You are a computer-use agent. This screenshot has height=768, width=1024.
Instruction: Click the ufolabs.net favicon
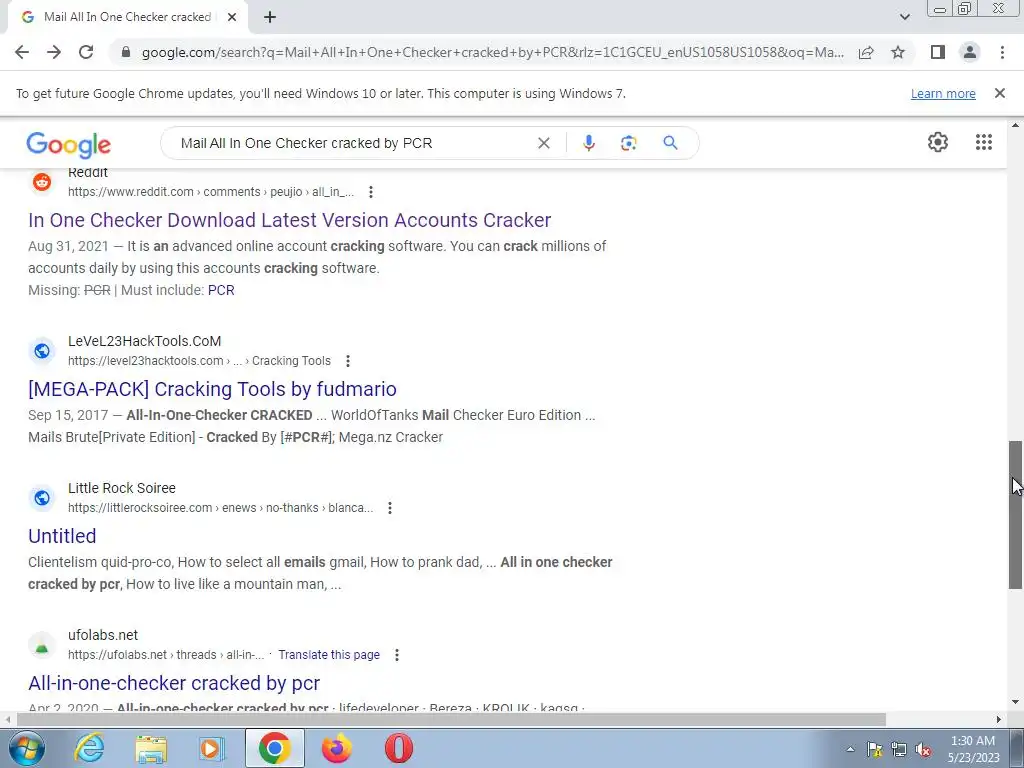click(42, 645)
